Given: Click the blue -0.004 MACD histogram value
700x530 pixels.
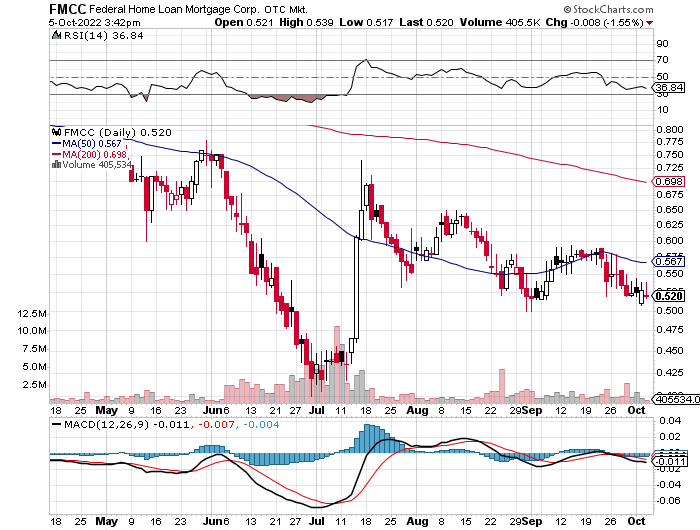Looking at the screenshot, I should [x=261, y=424].
